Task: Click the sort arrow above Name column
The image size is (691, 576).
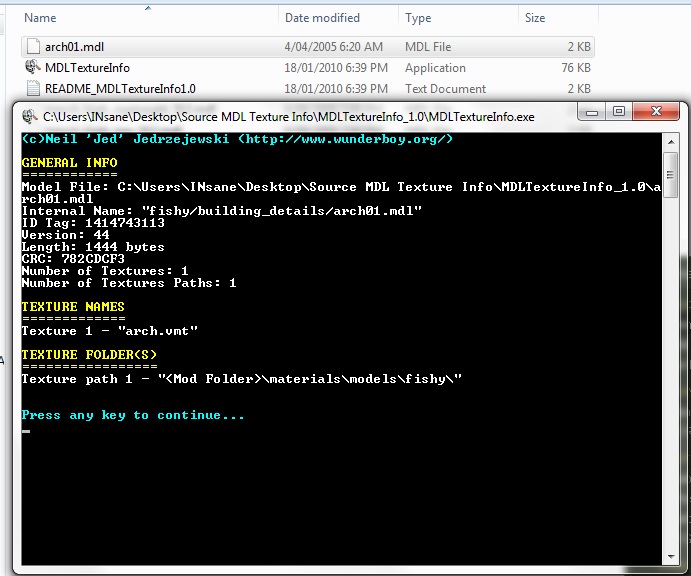Action: tap(148, 8)
